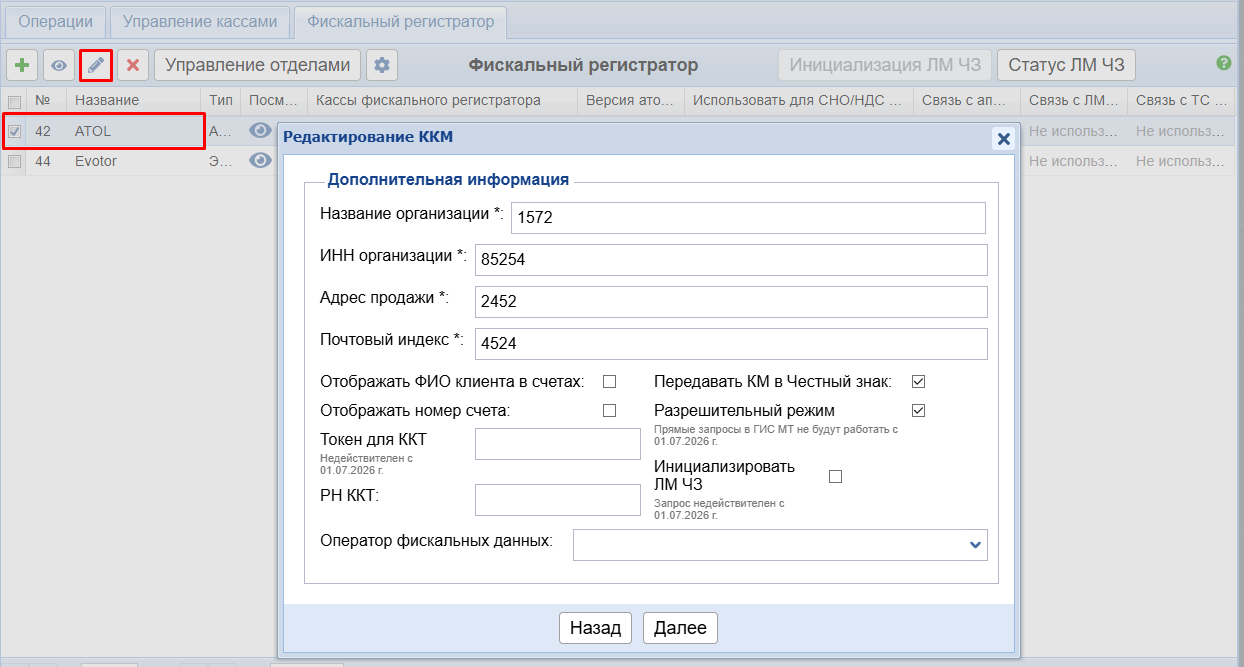Image resolution: width=1244 pixels, height=667 pixels.
Task: Click the green plus add icon
Action: click(x=22, y=66)
